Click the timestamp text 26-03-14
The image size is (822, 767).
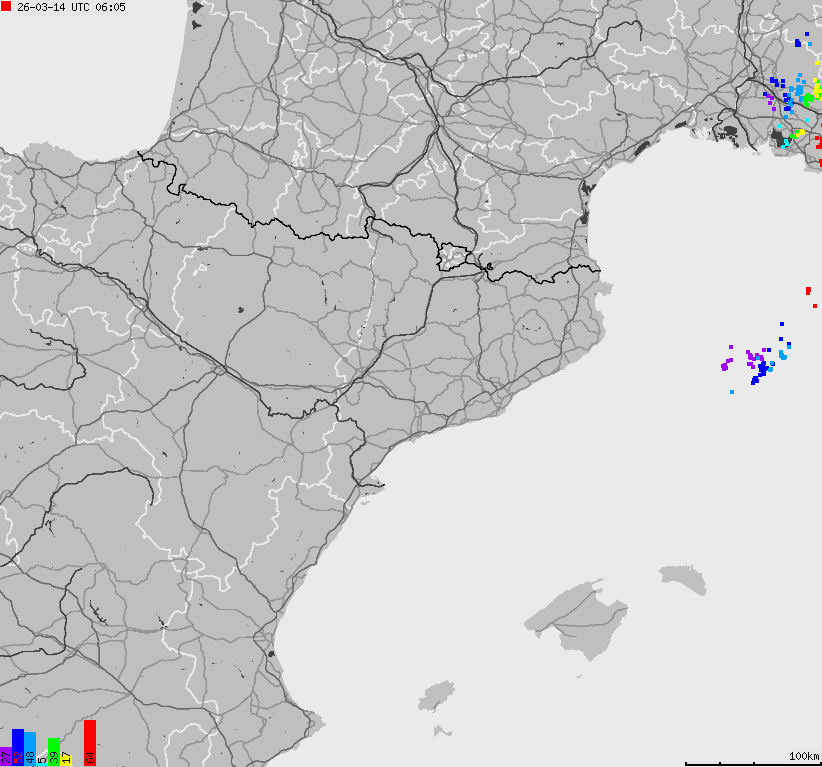click(x=40, y=8)
